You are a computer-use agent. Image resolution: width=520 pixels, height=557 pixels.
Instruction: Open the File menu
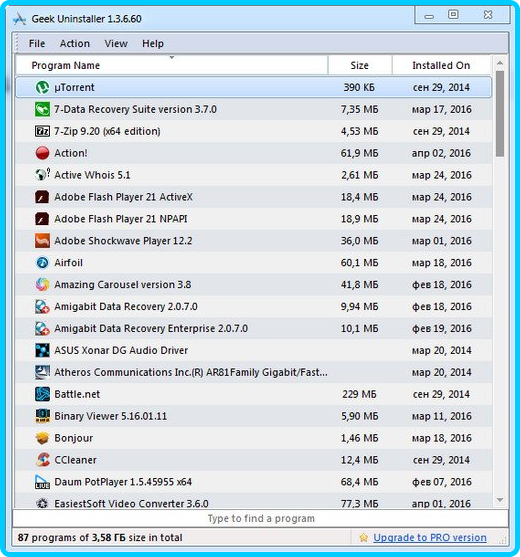point(37,44)
